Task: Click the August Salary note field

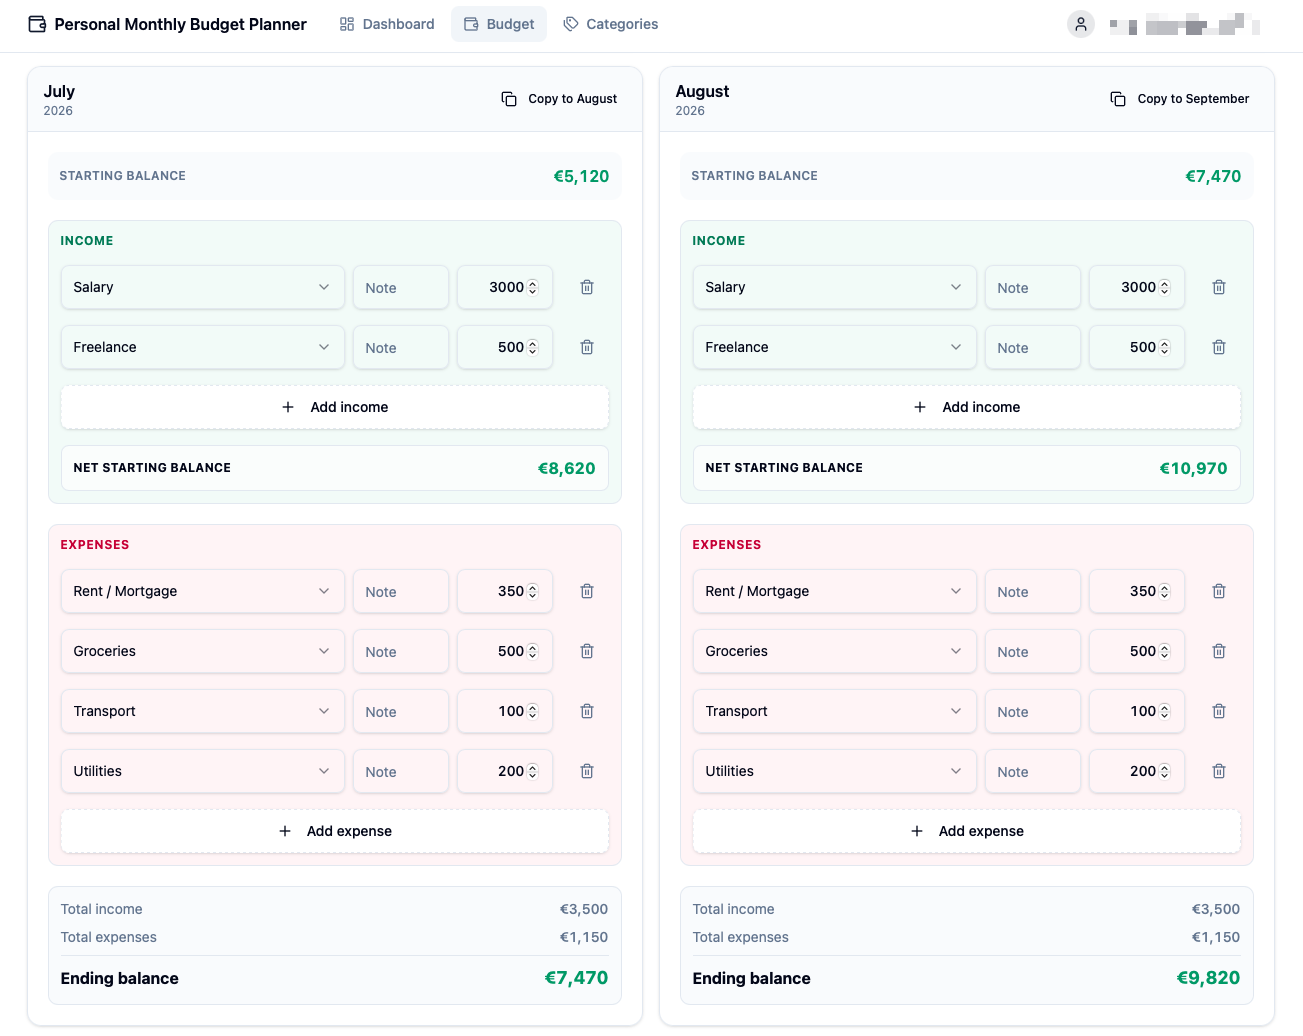Action: 1033,287
